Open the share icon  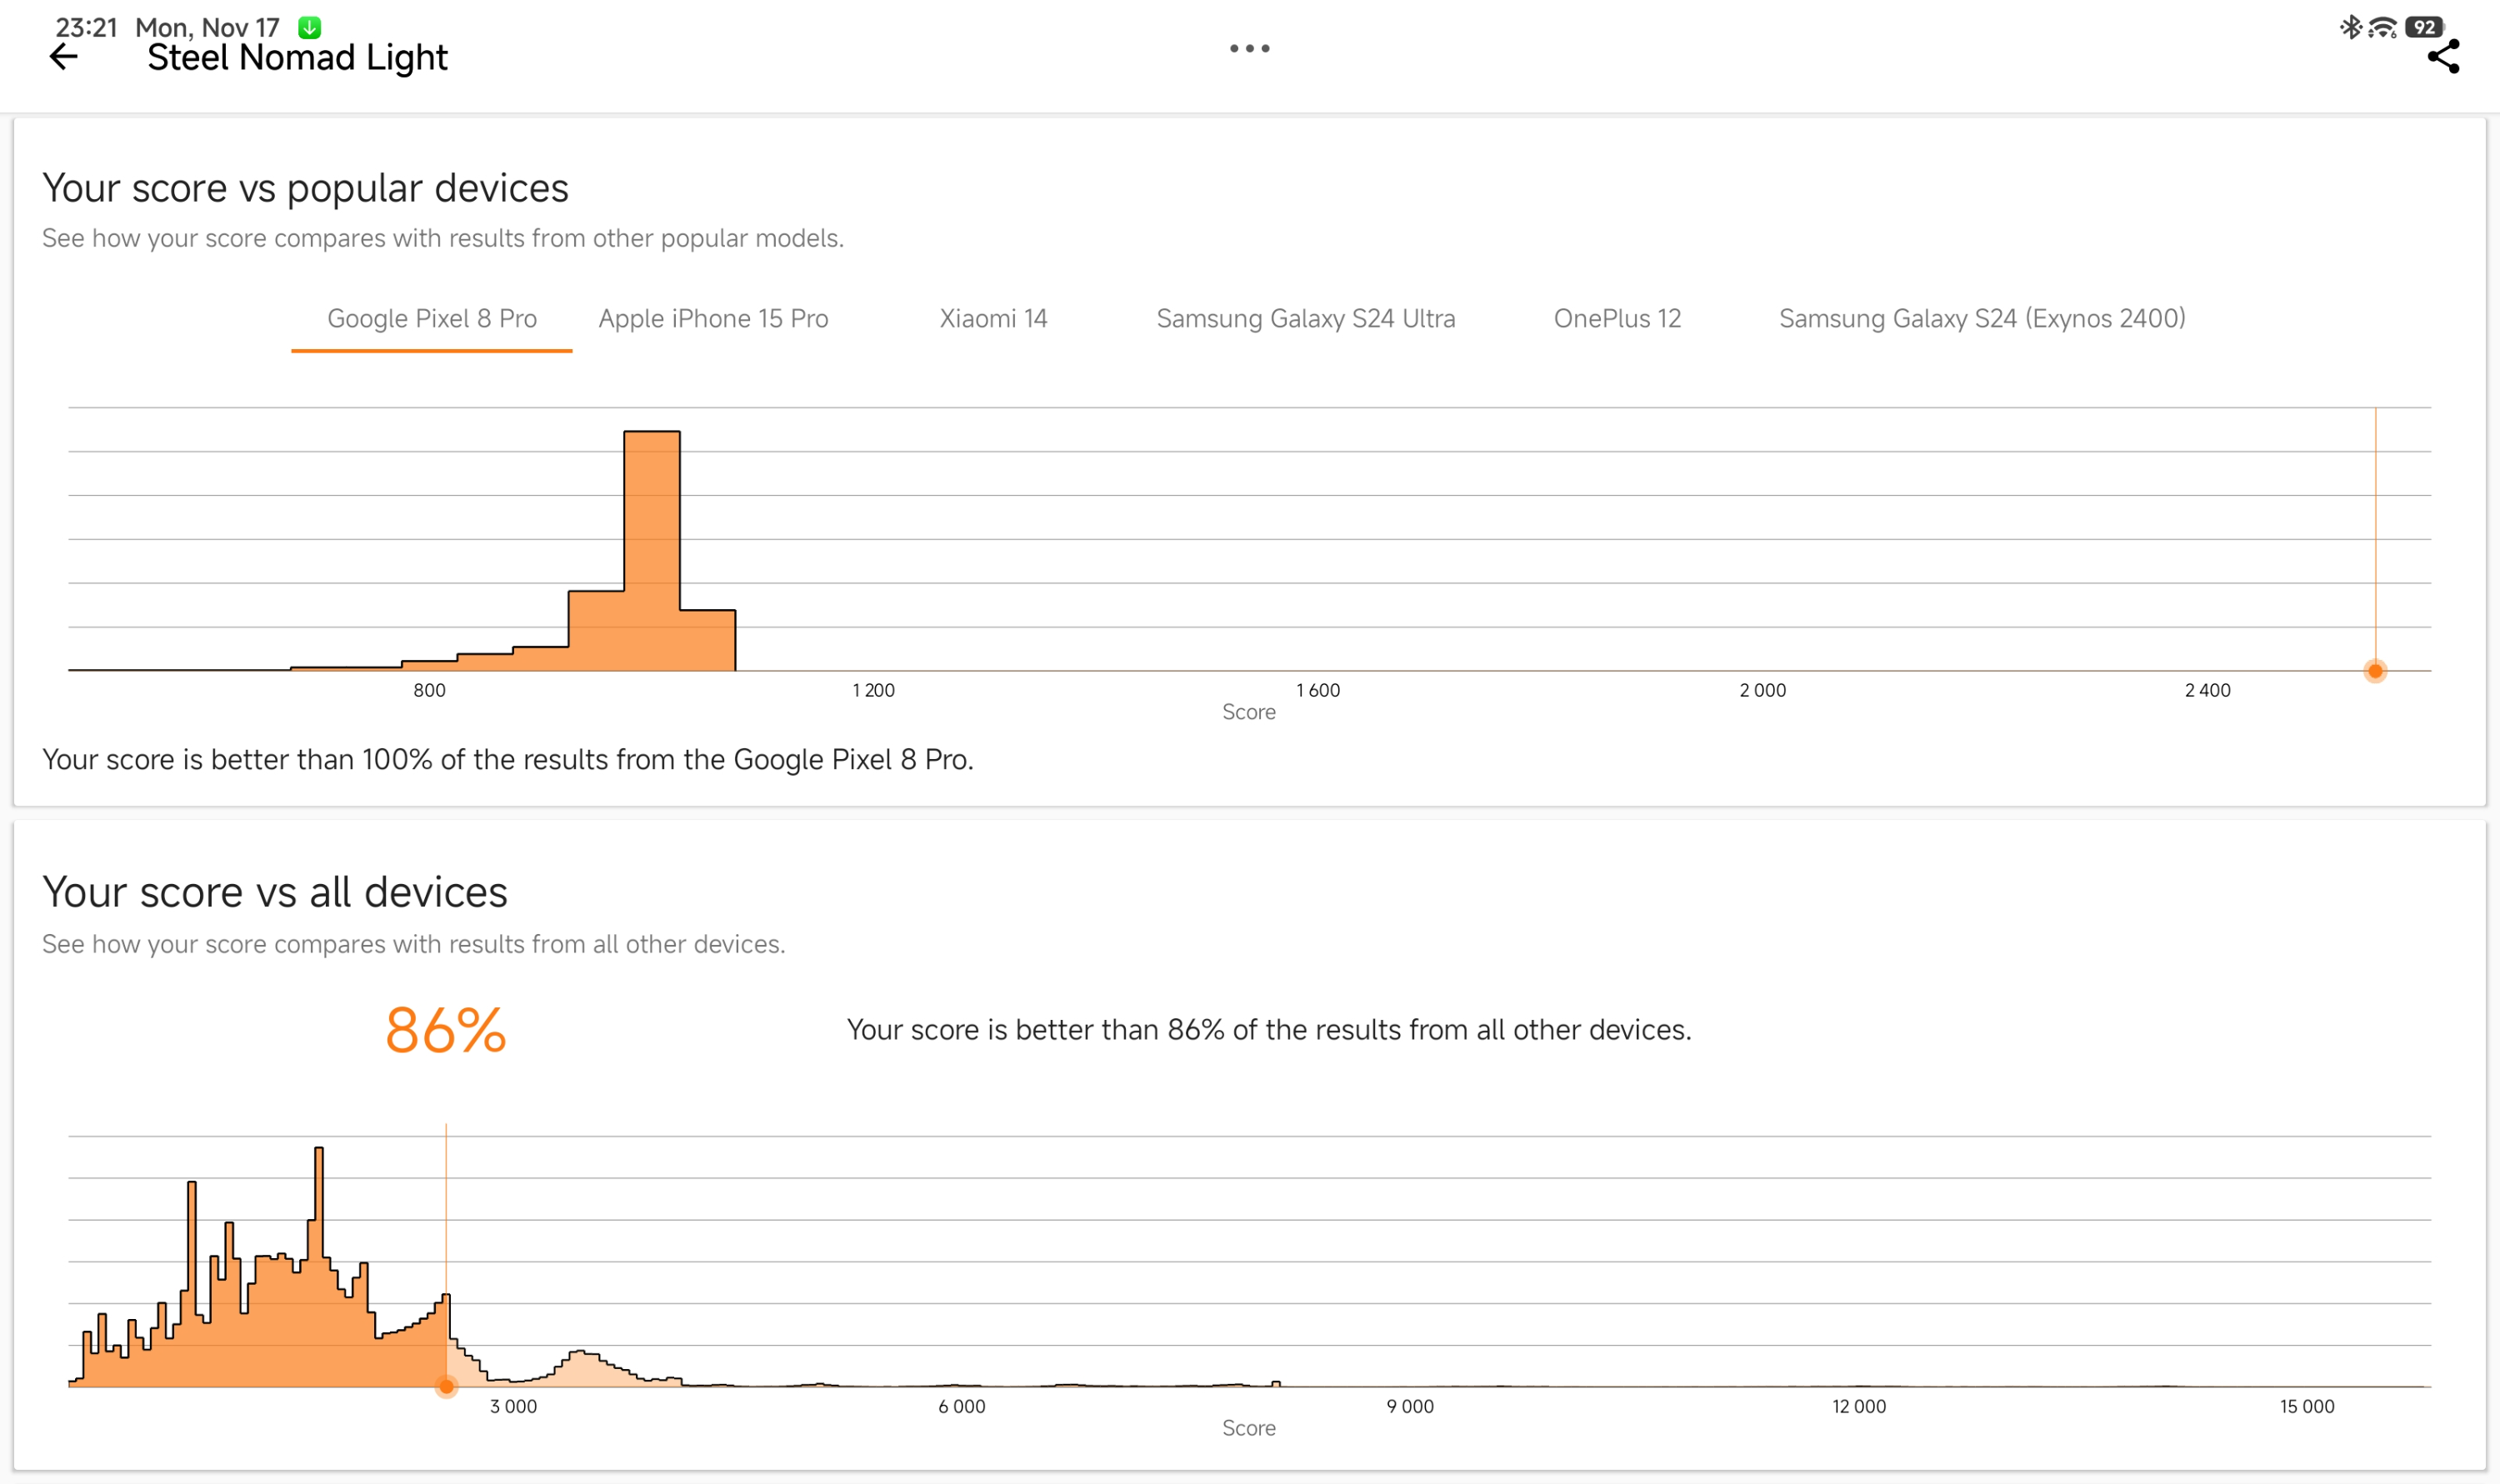[2442, 57]
